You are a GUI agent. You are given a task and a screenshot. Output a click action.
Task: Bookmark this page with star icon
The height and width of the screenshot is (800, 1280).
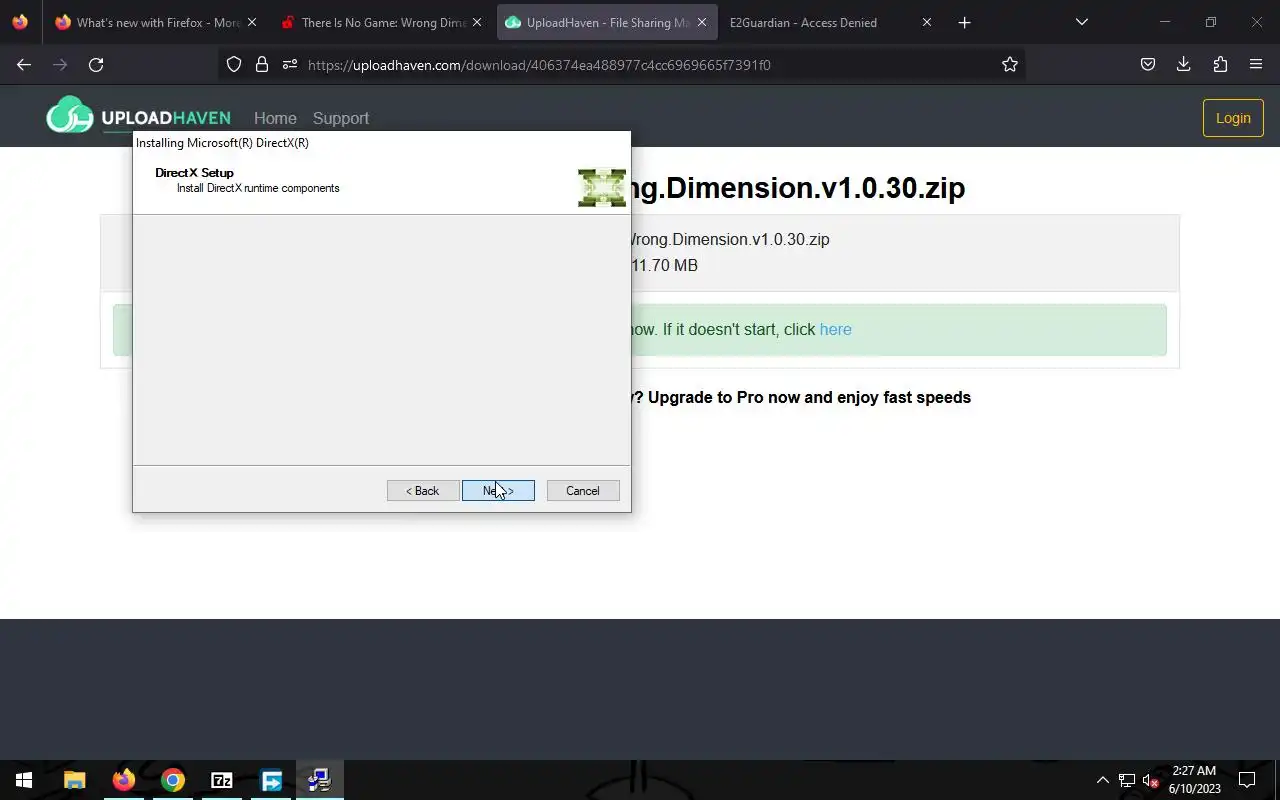tap(1010, 65)
